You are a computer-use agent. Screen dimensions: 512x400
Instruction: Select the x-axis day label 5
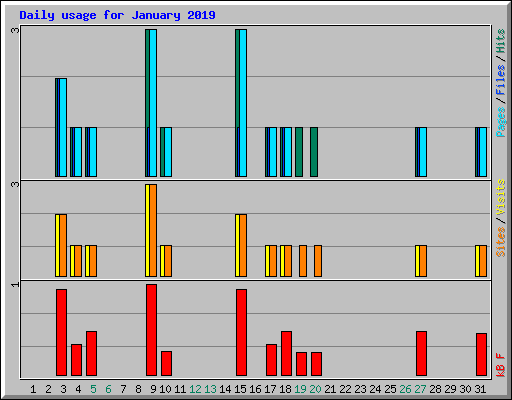pos(93,389)
